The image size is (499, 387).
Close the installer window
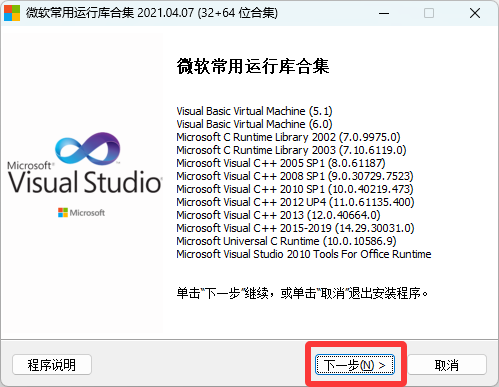pyautogui.click(x=475, y=13)
